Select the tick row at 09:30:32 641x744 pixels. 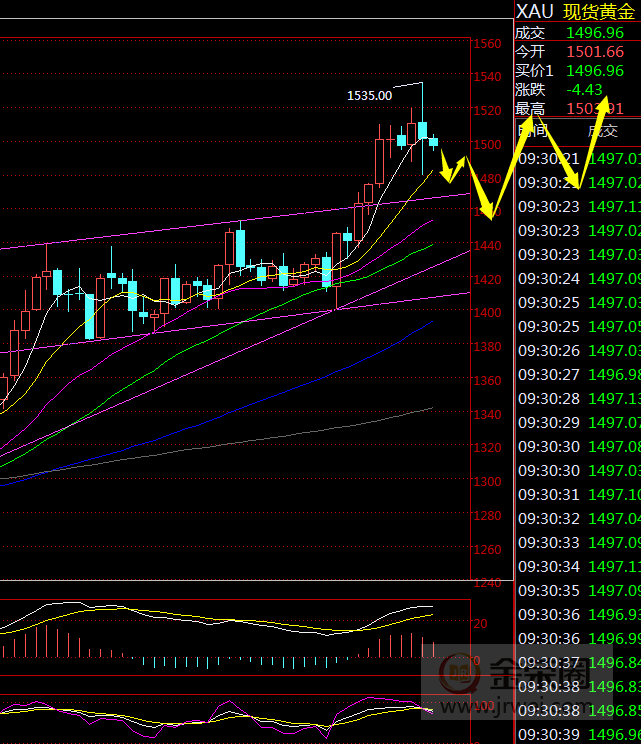pyautogui.click(x=578, y=519)
